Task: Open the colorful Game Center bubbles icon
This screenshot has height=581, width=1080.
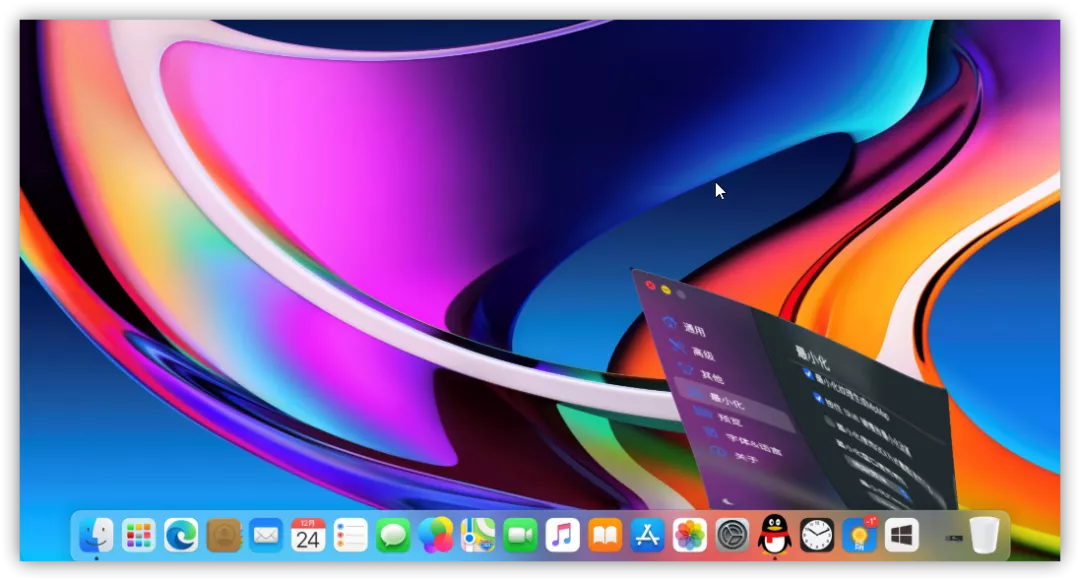Action: 436,535
